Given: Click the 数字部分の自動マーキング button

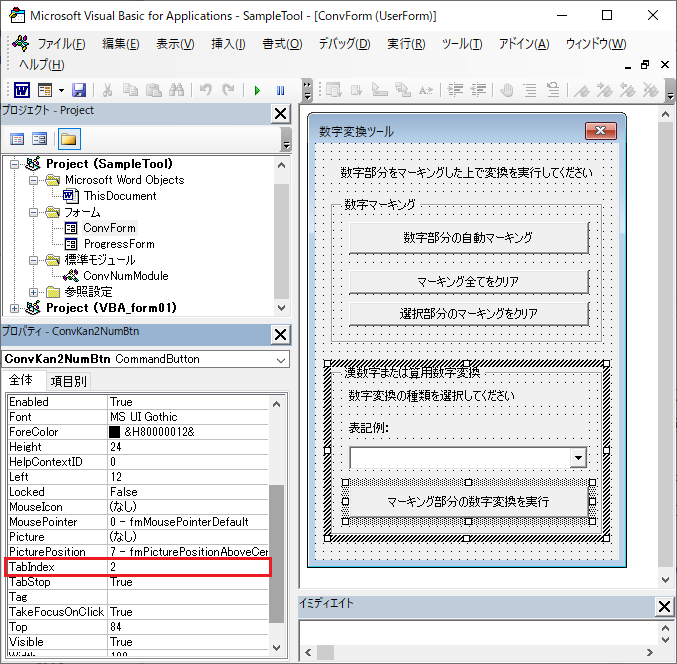Looking at the screenshot, I should coord(469,238).
